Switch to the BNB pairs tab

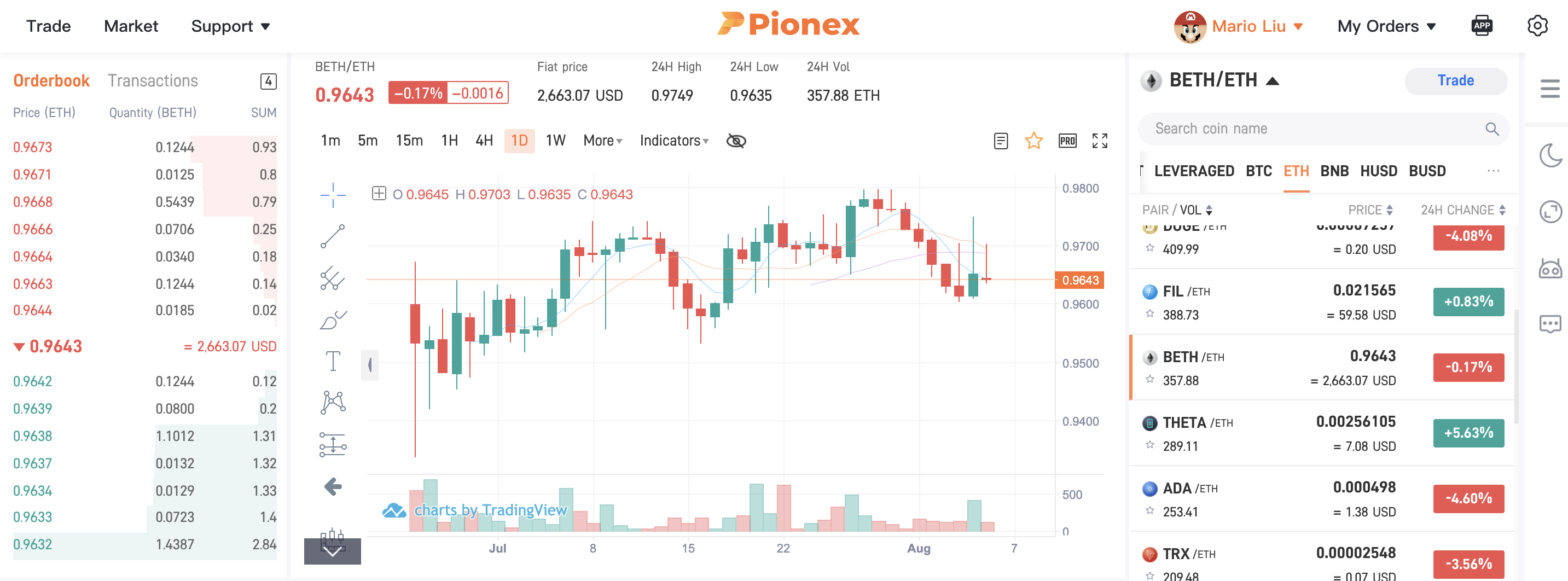point(1334,171)
